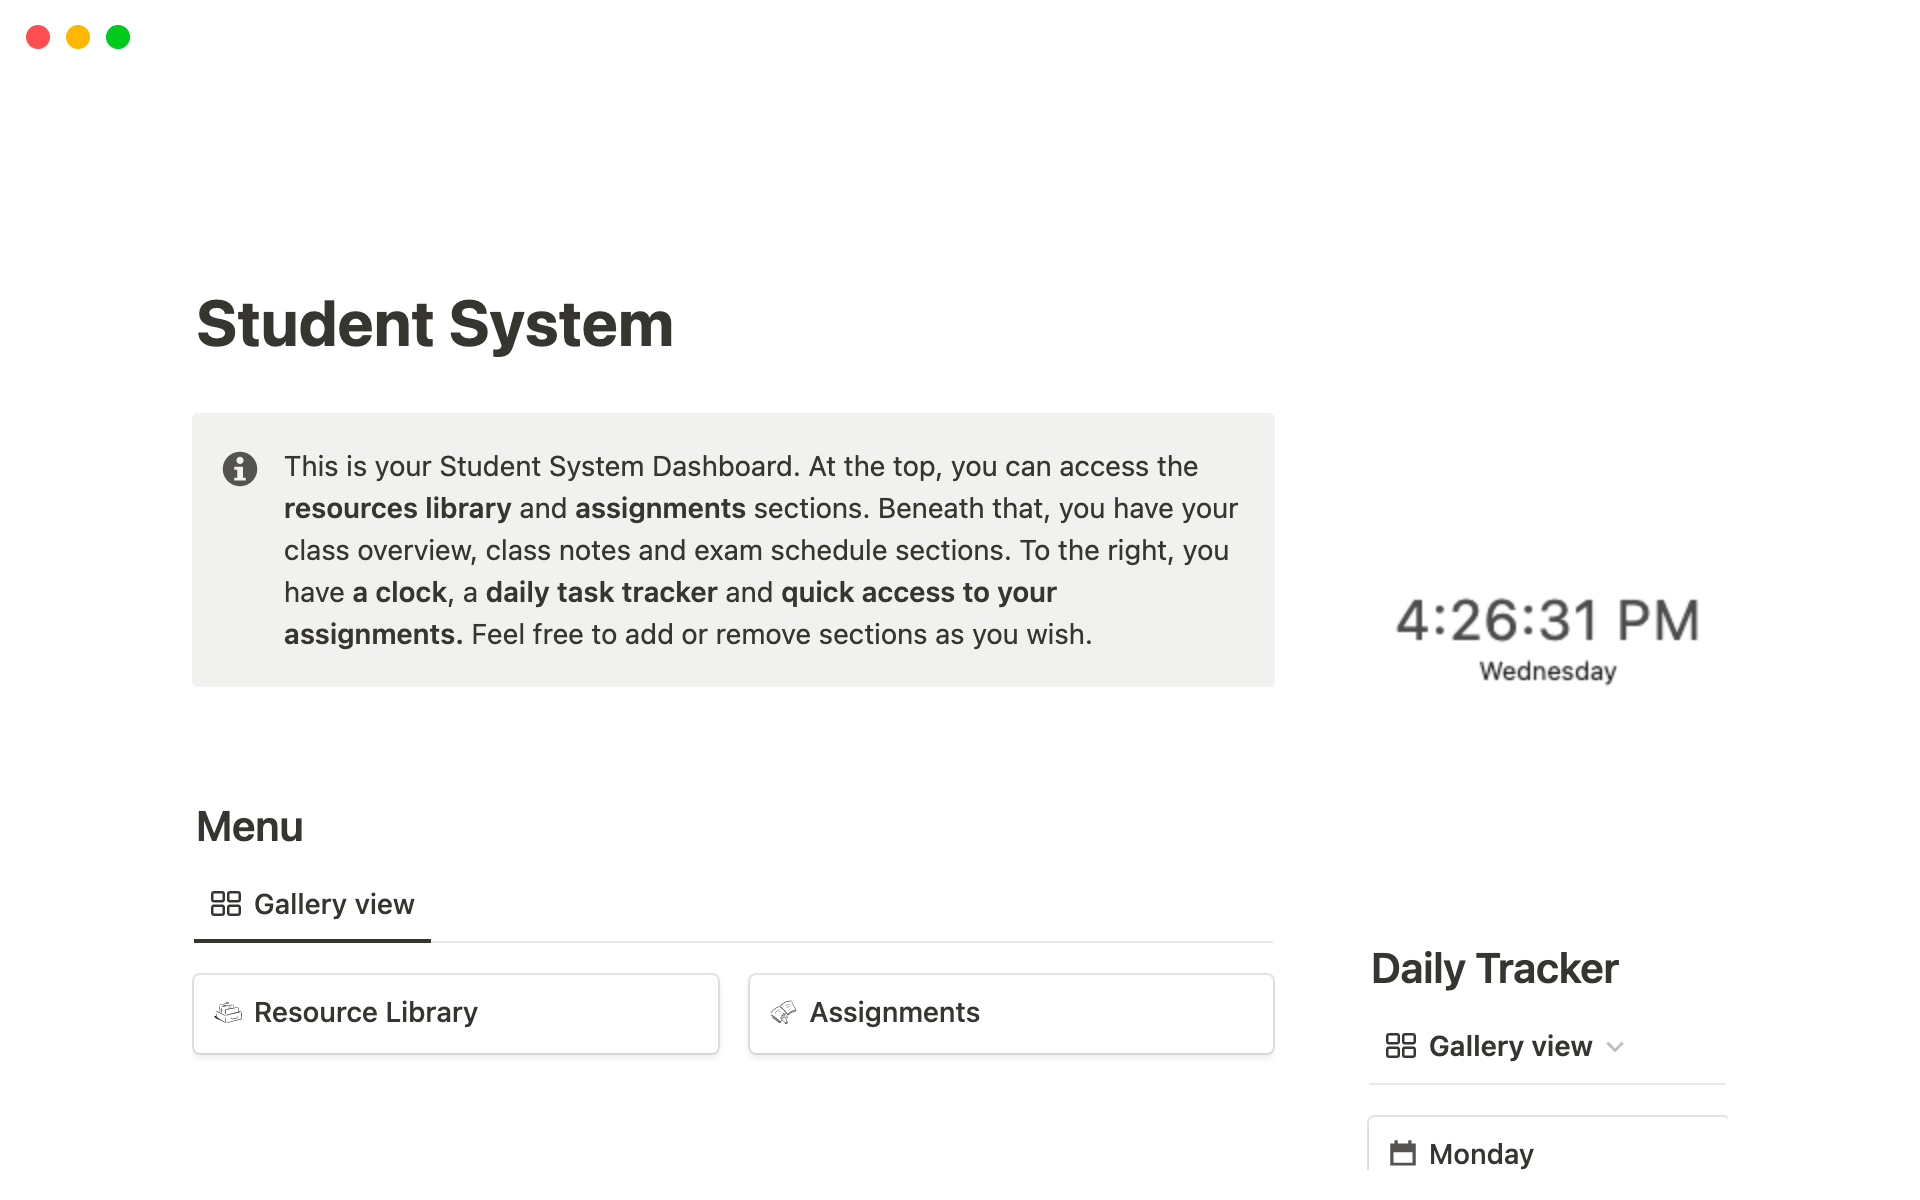This screenshot has height=1200, width=1920.
Task: Click the books icon on Resource Library
Action: tap(228, 1012)
